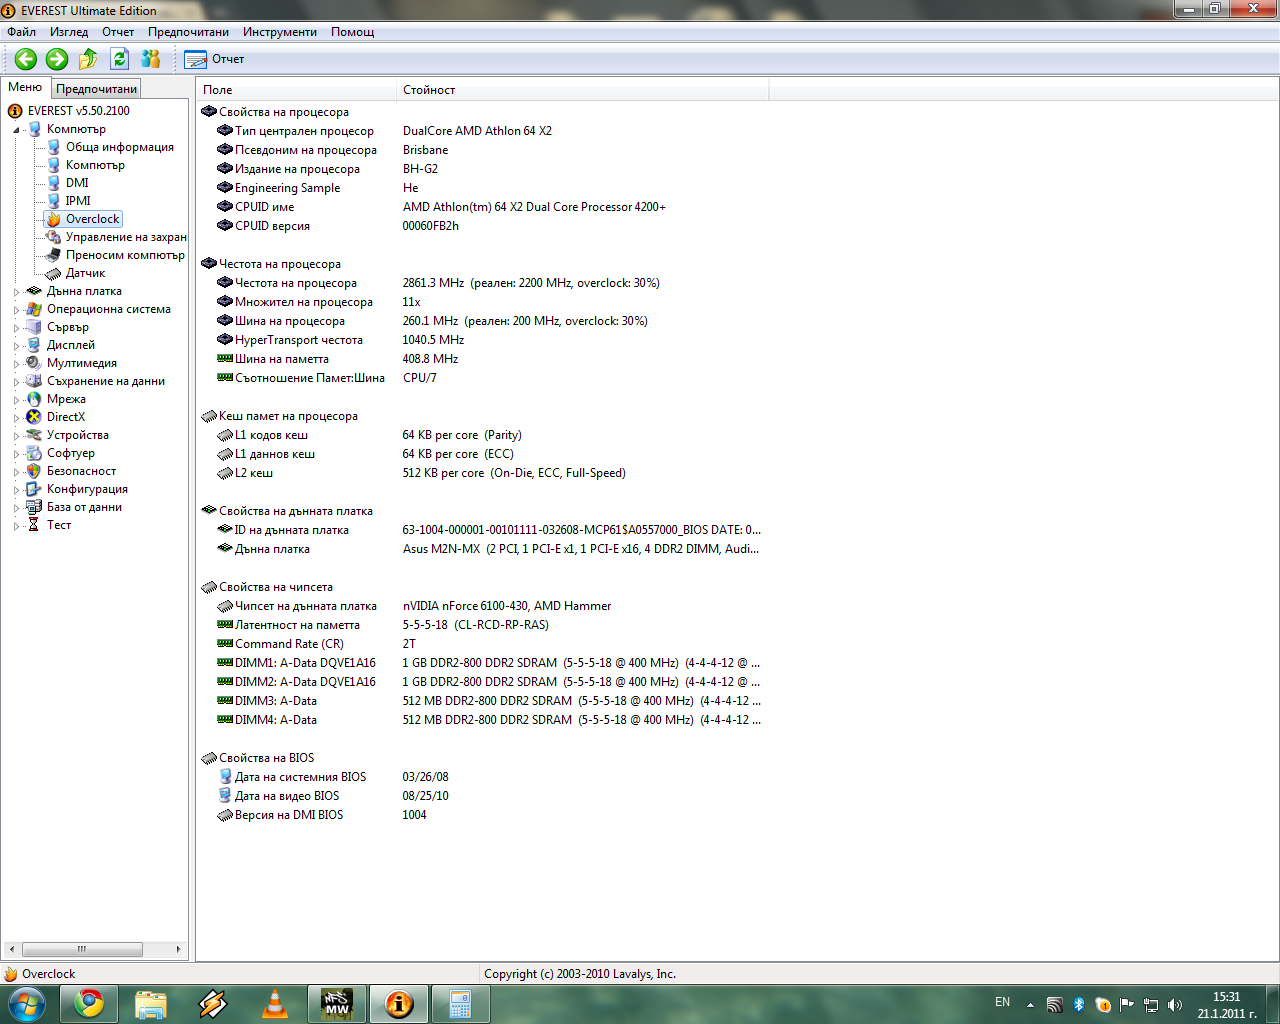Image resolution: width=1280 pixels, height=1024 pixels.
Task: Open the Инструменти menu
Action: (279, 32)
